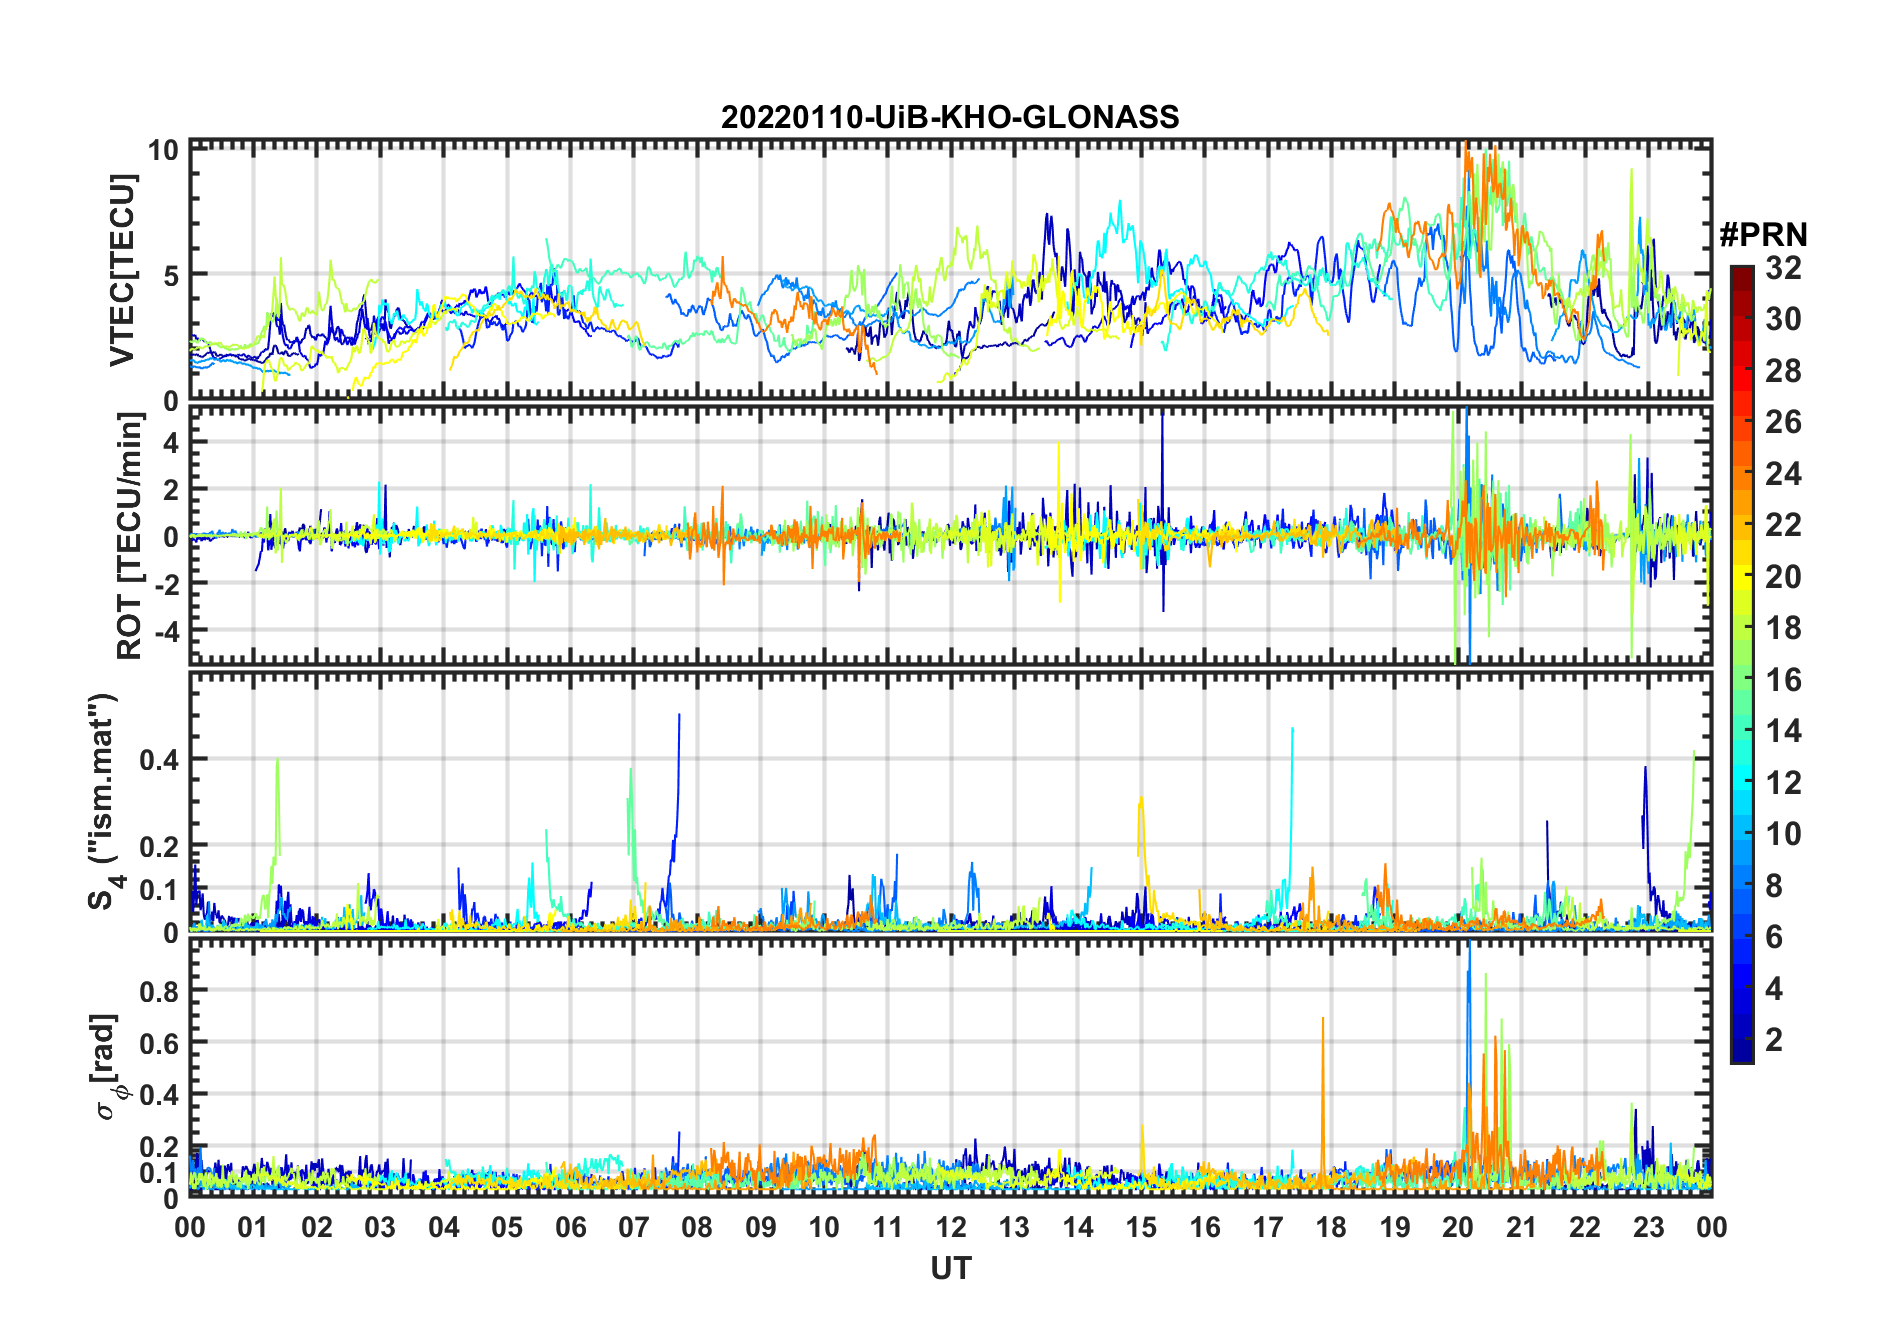Click VTEC axis tick value 5
Image resolution: width=1902 pixels, height=1330 pixels.
pos(171,275)
